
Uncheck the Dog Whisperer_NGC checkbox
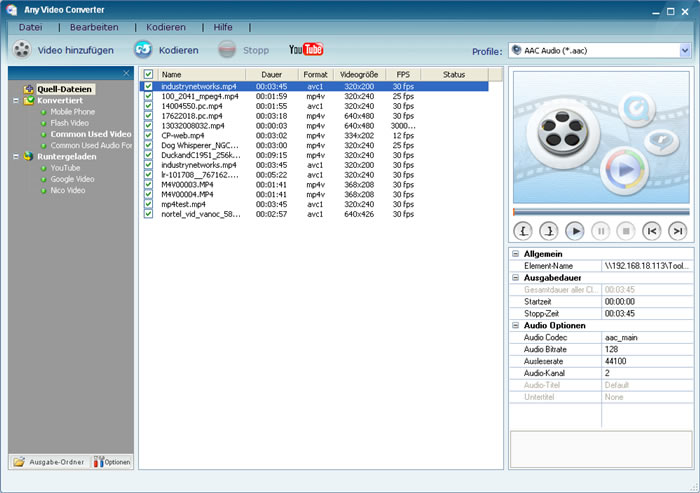pos(148,145)
